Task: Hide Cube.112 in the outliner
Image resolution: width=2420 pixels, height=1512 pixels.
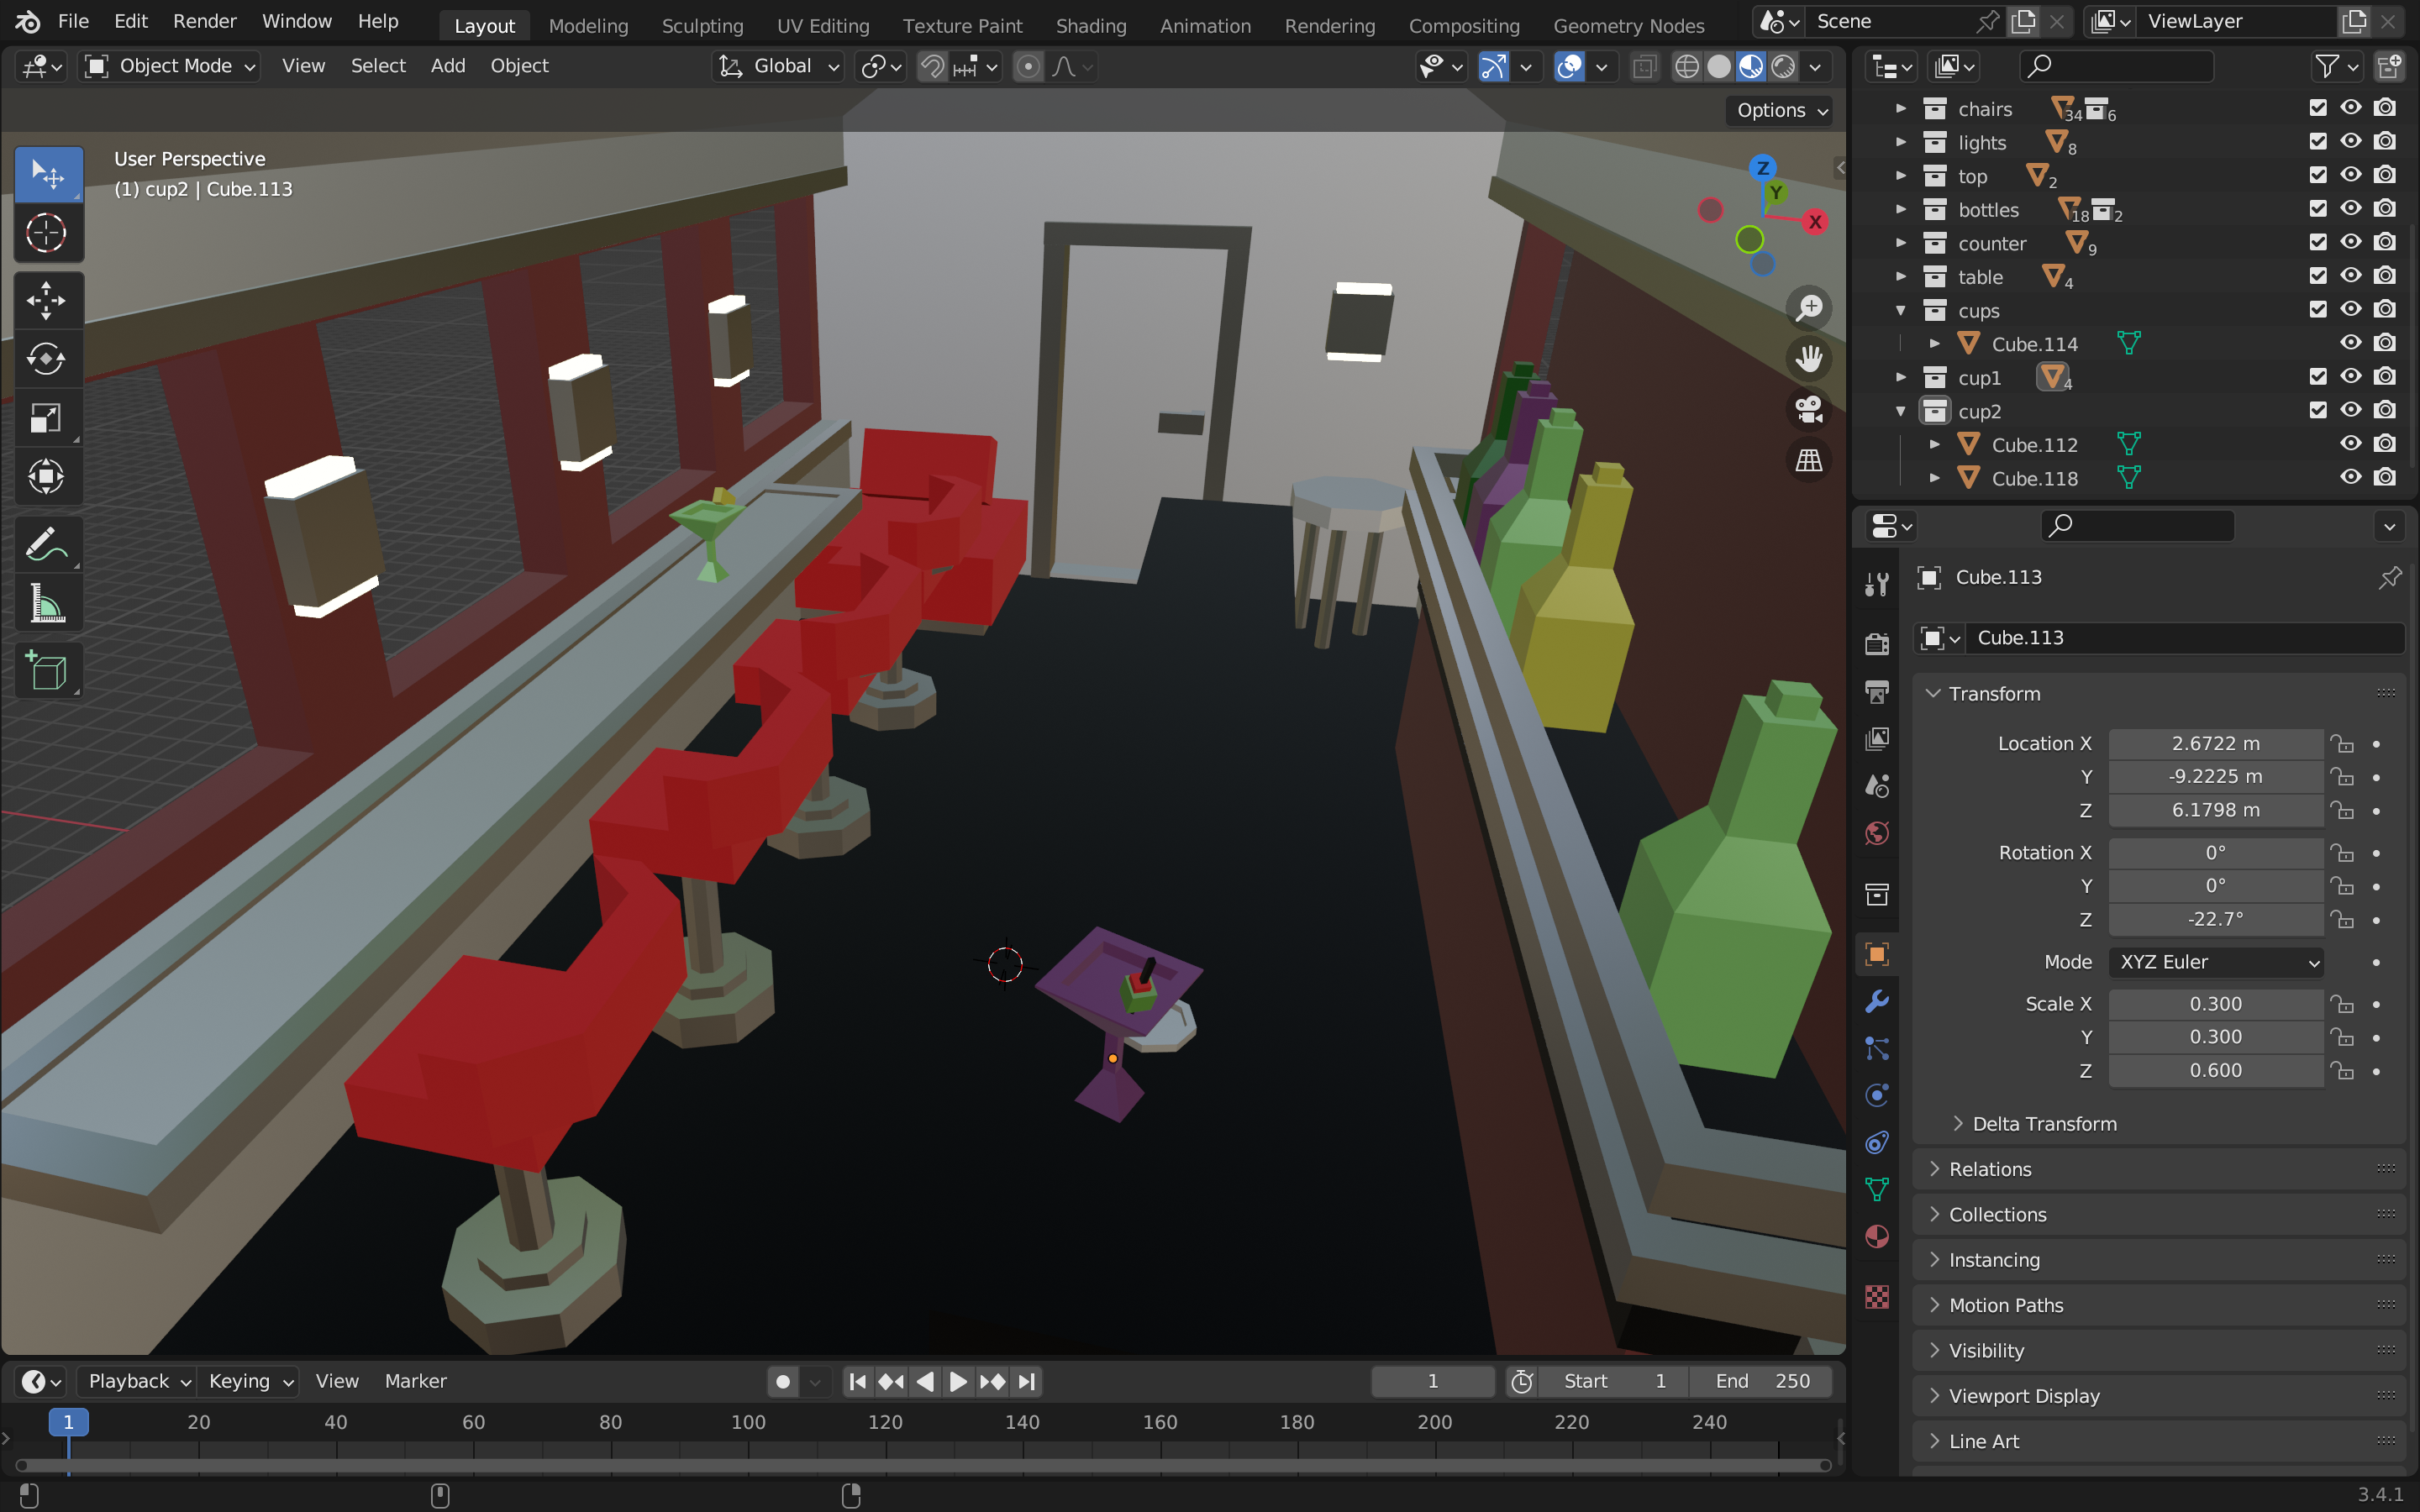Action: (x=2351, y=444)
